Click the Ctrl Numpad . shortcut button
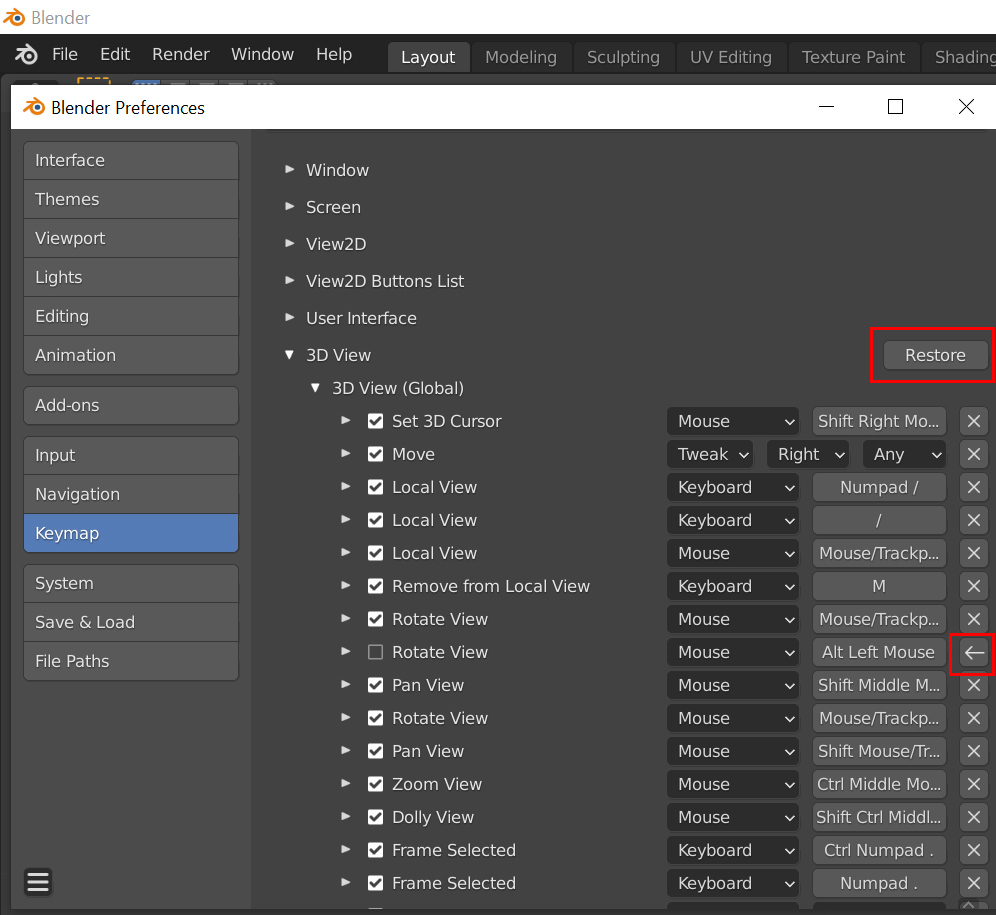996x915 pixels. point(879,851)
